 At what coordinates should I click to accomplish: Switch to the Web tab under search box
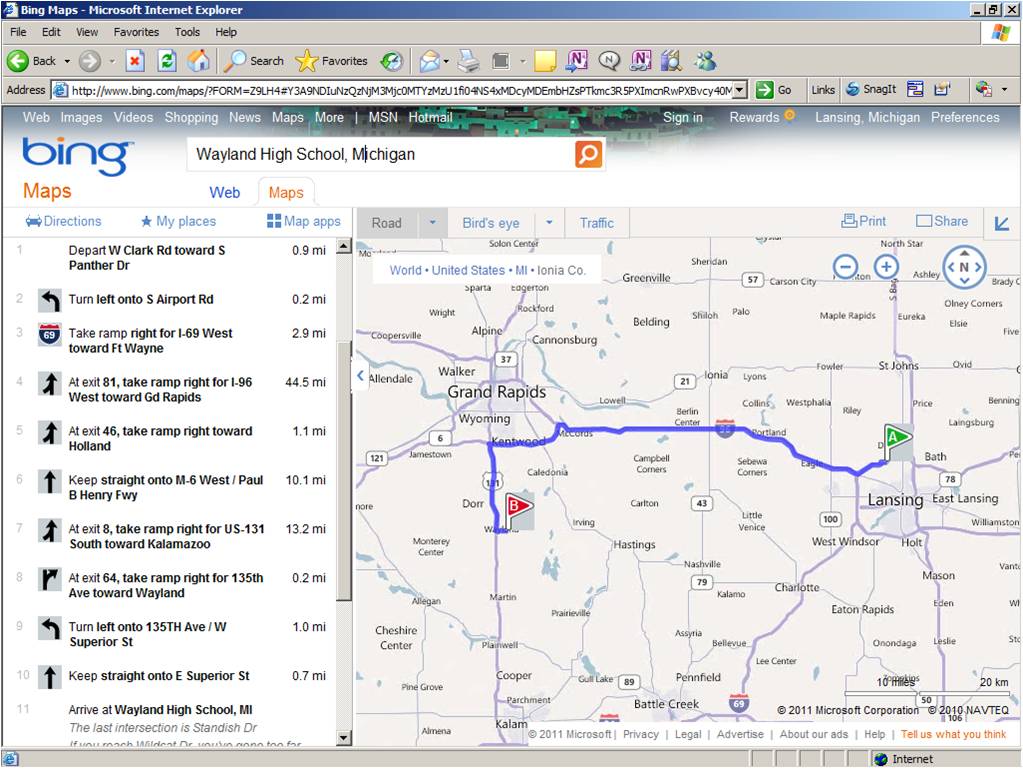pos(224,192)
